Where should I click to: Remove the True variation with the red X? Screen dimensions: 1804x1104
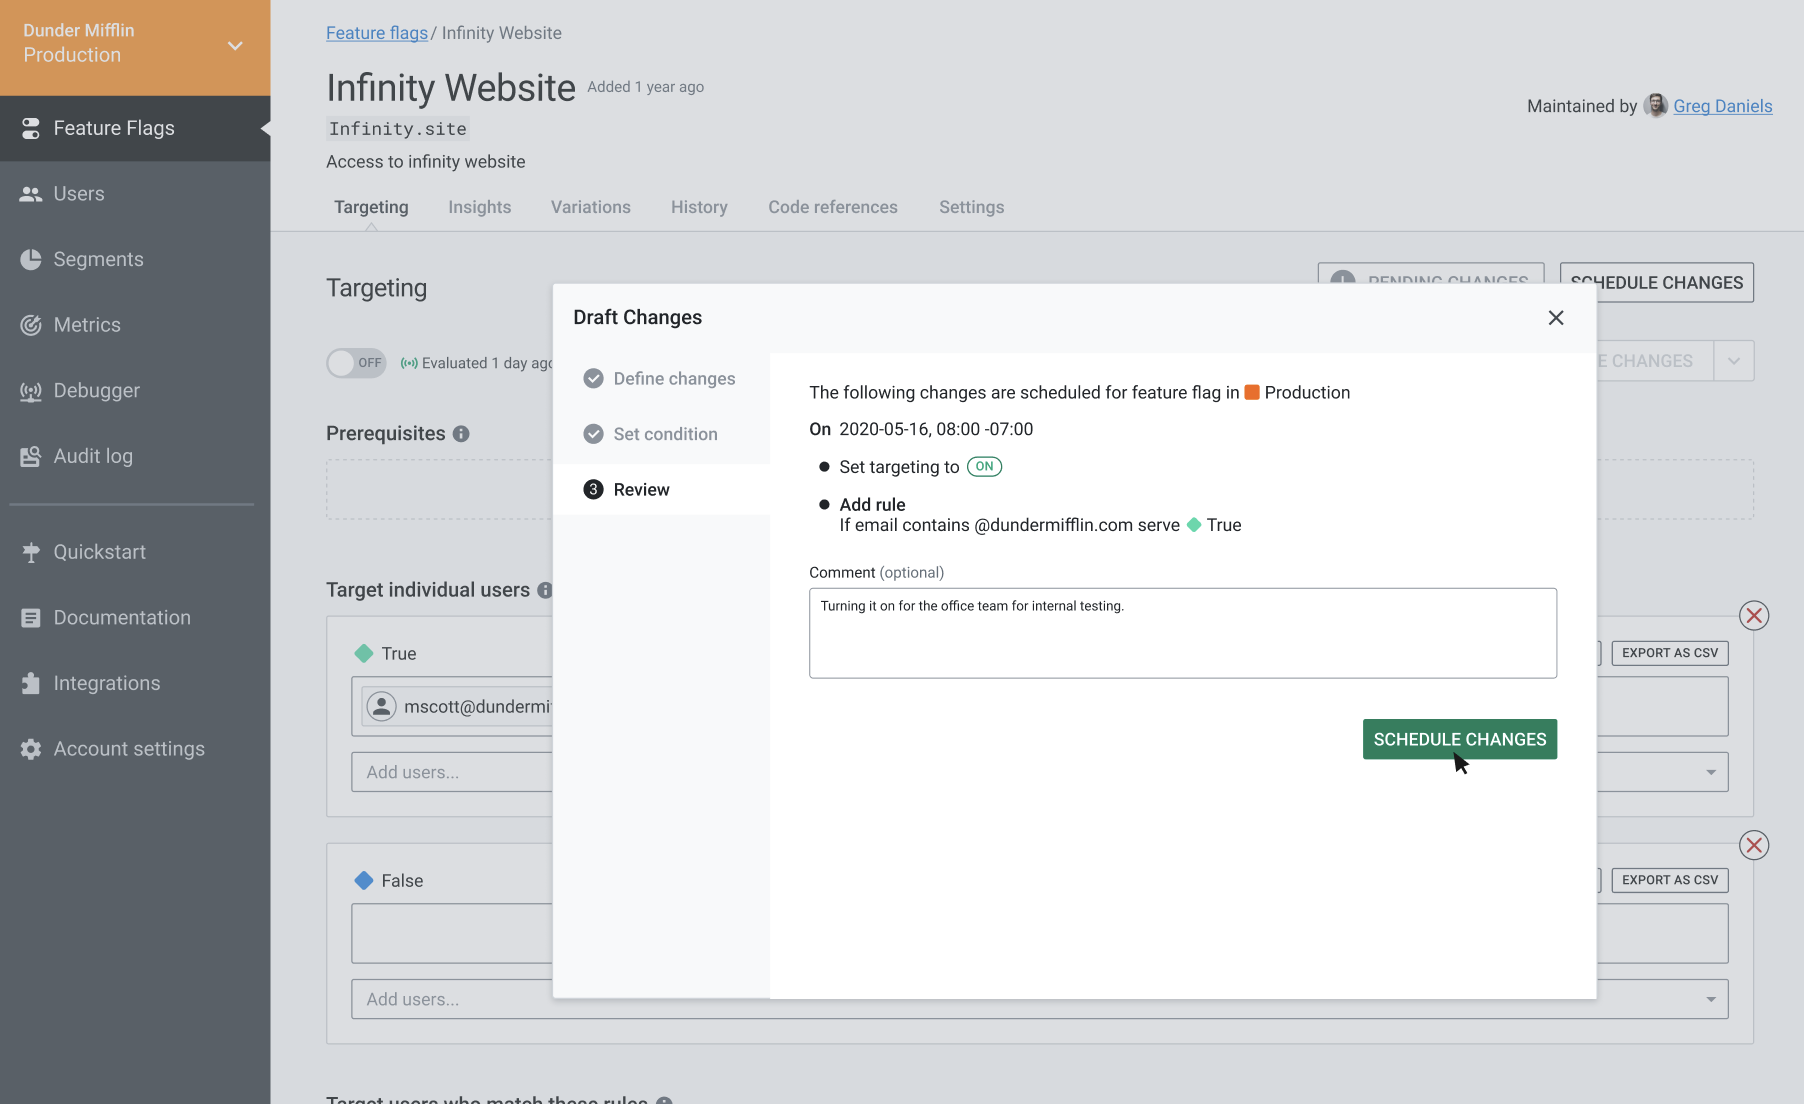click(1754, 615)
